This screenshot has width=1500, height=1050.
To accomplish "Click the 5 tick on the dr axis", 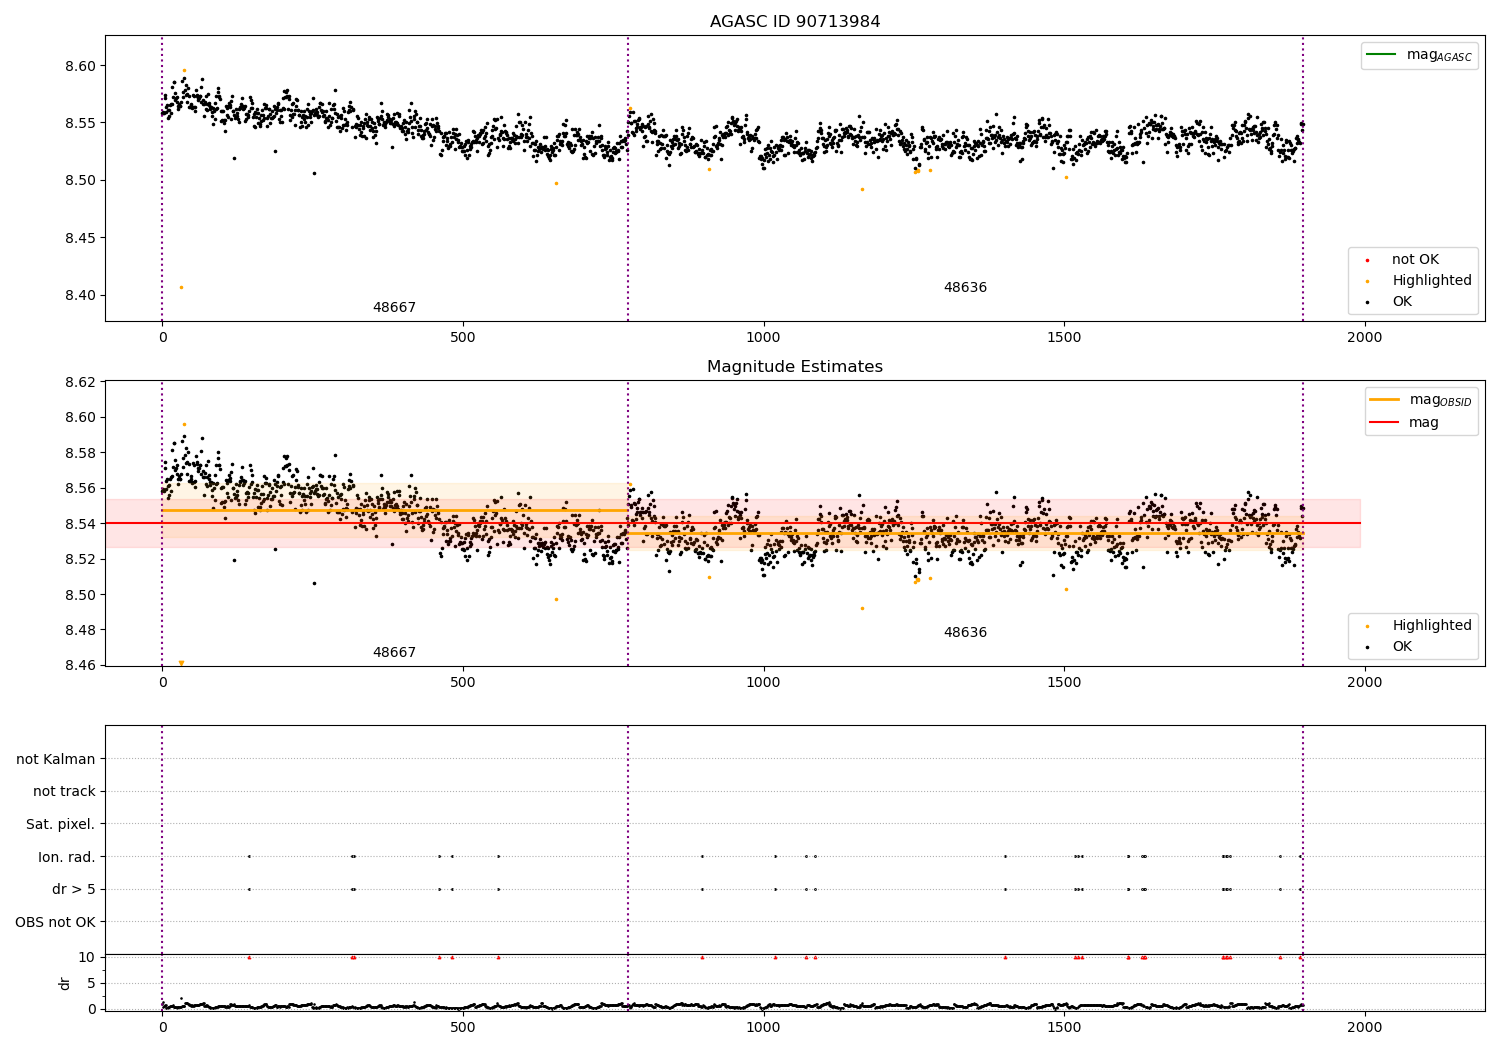I will (x=92, y=983).
